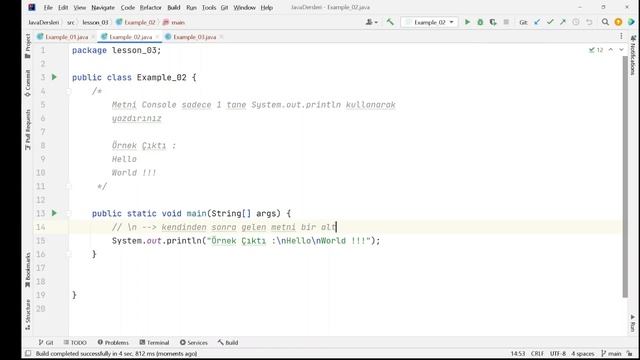Viewport: 640px width, 360px height.
Task: Close the Example_02.java tab
Action: (157, 37)
